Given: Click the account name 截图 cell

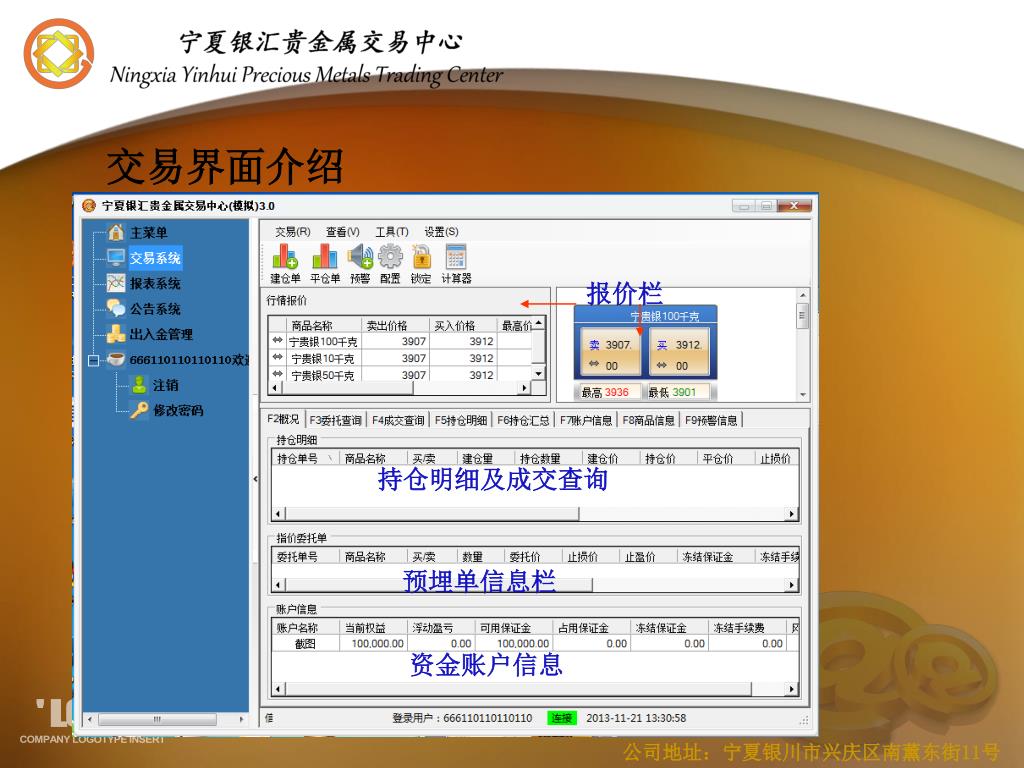Looking at the screenshot, I should tap(305, 644).
